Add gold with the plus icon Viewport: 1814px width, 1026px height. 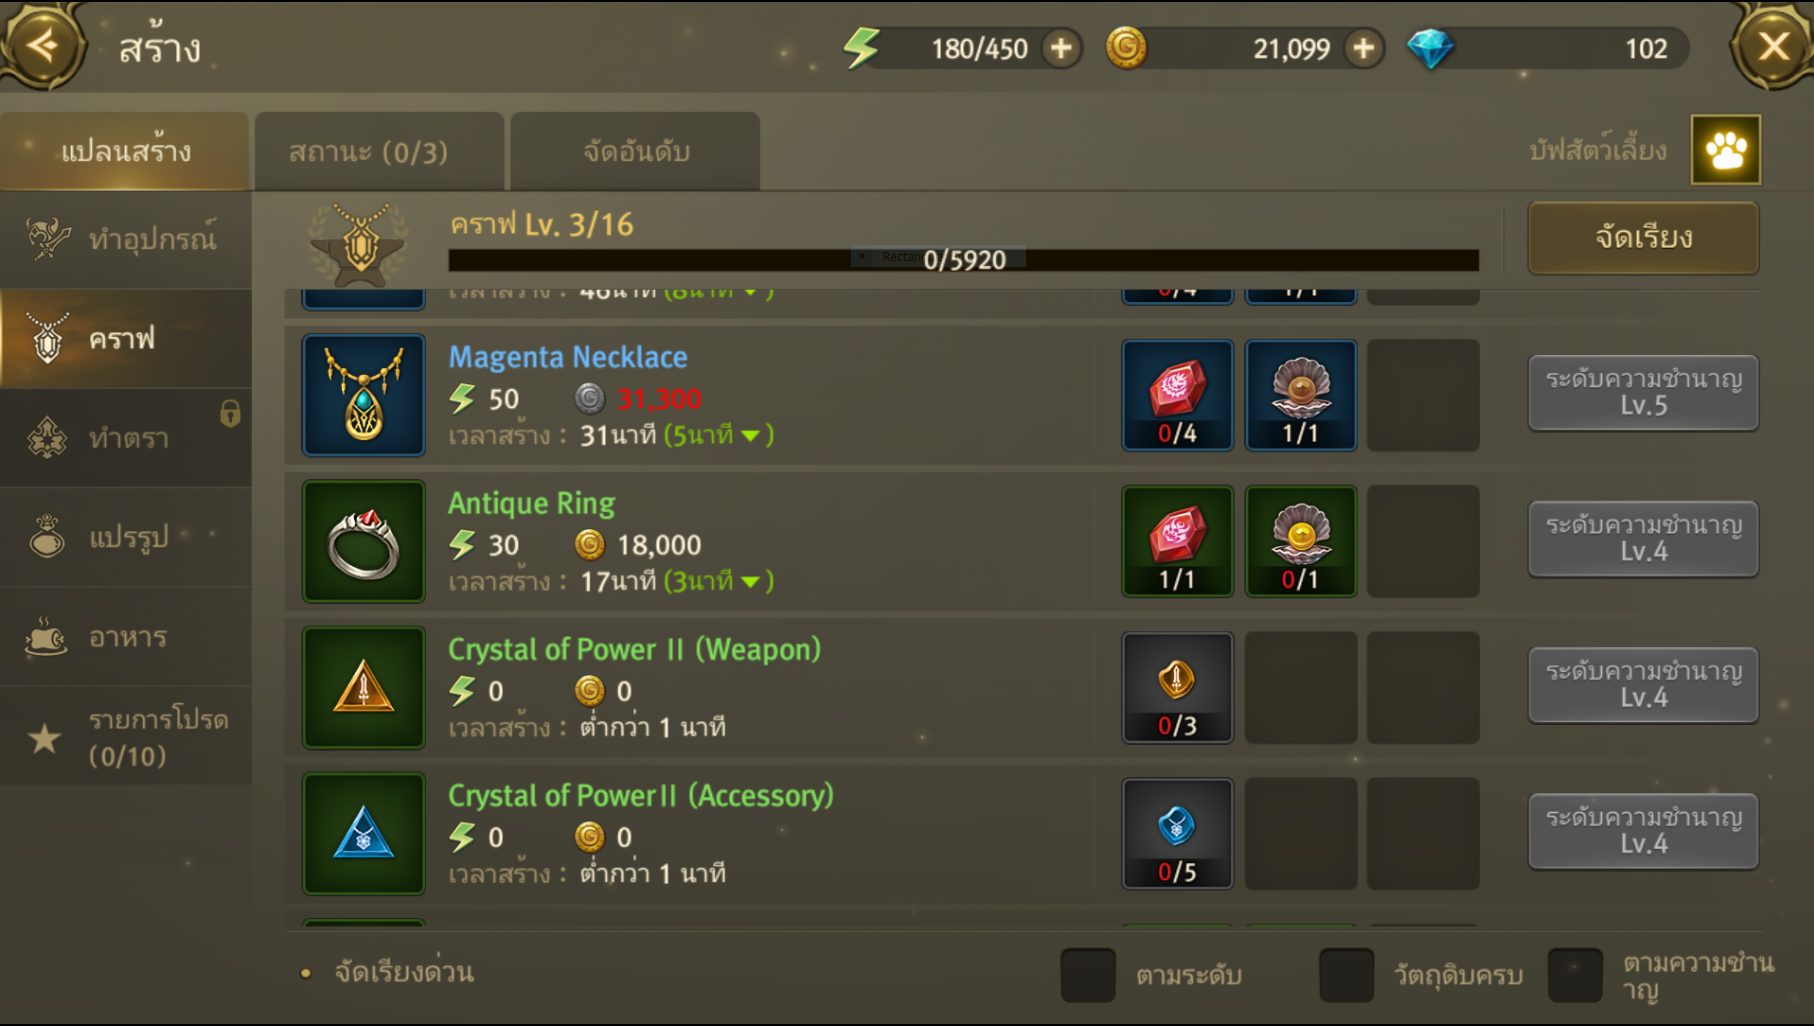click(x=1364, y=48)
